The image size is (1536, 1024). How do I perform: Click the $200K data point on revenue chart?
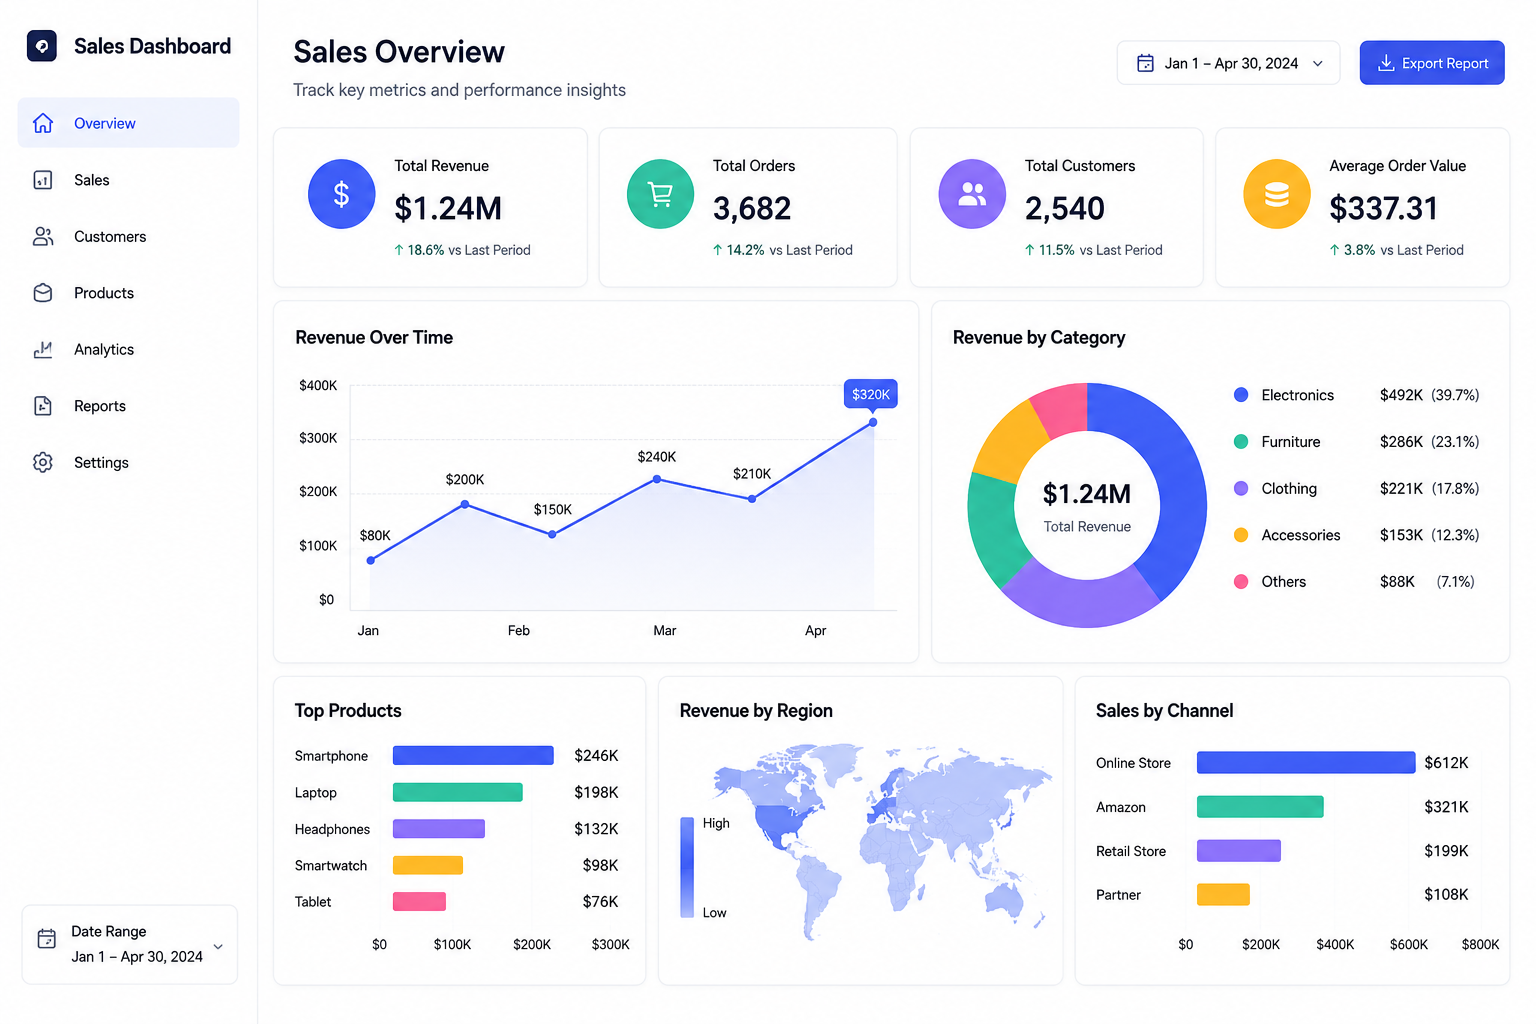(465, 504)
